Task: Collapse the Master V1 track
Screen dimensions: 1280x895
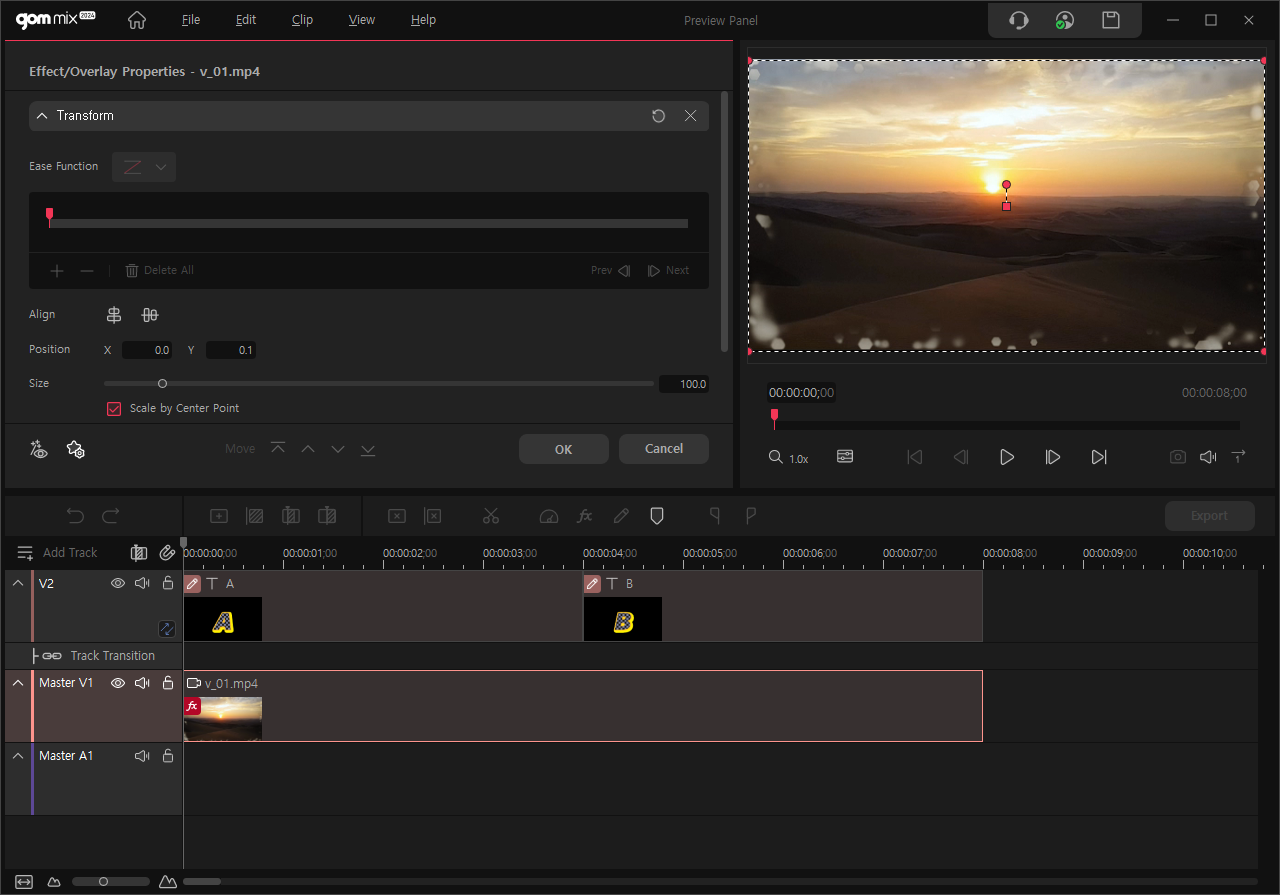Action: click(18, 683)
